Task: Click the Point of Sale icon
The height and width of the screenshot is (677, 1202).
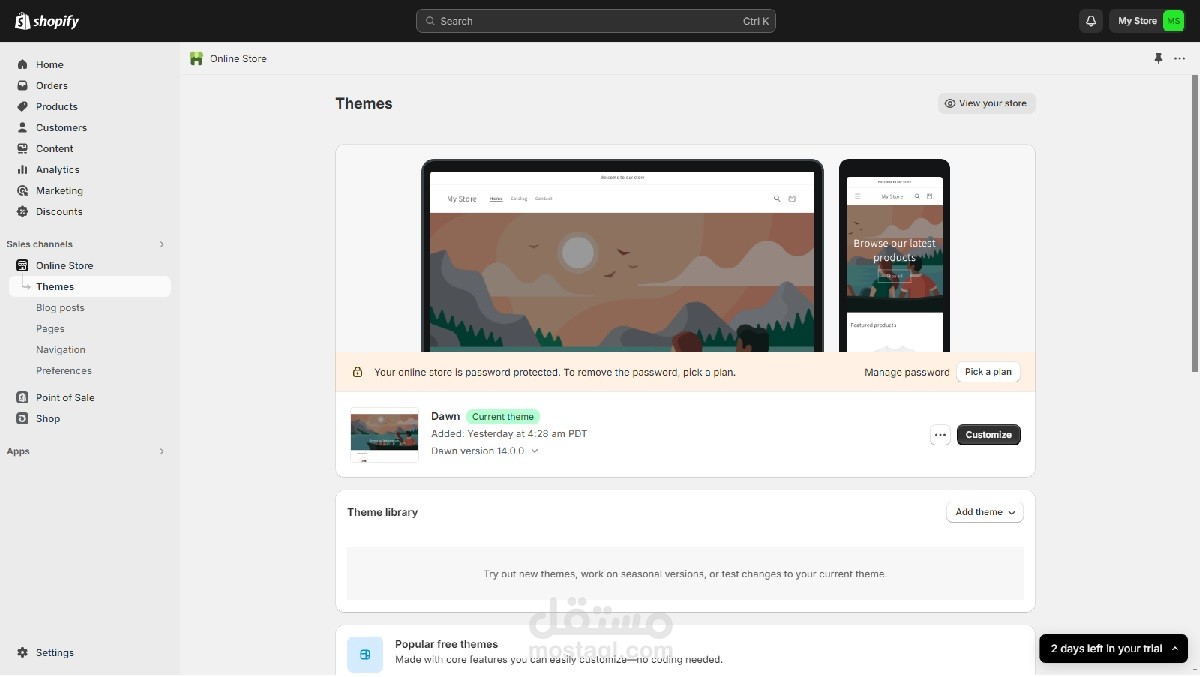Action: [23, 398]
